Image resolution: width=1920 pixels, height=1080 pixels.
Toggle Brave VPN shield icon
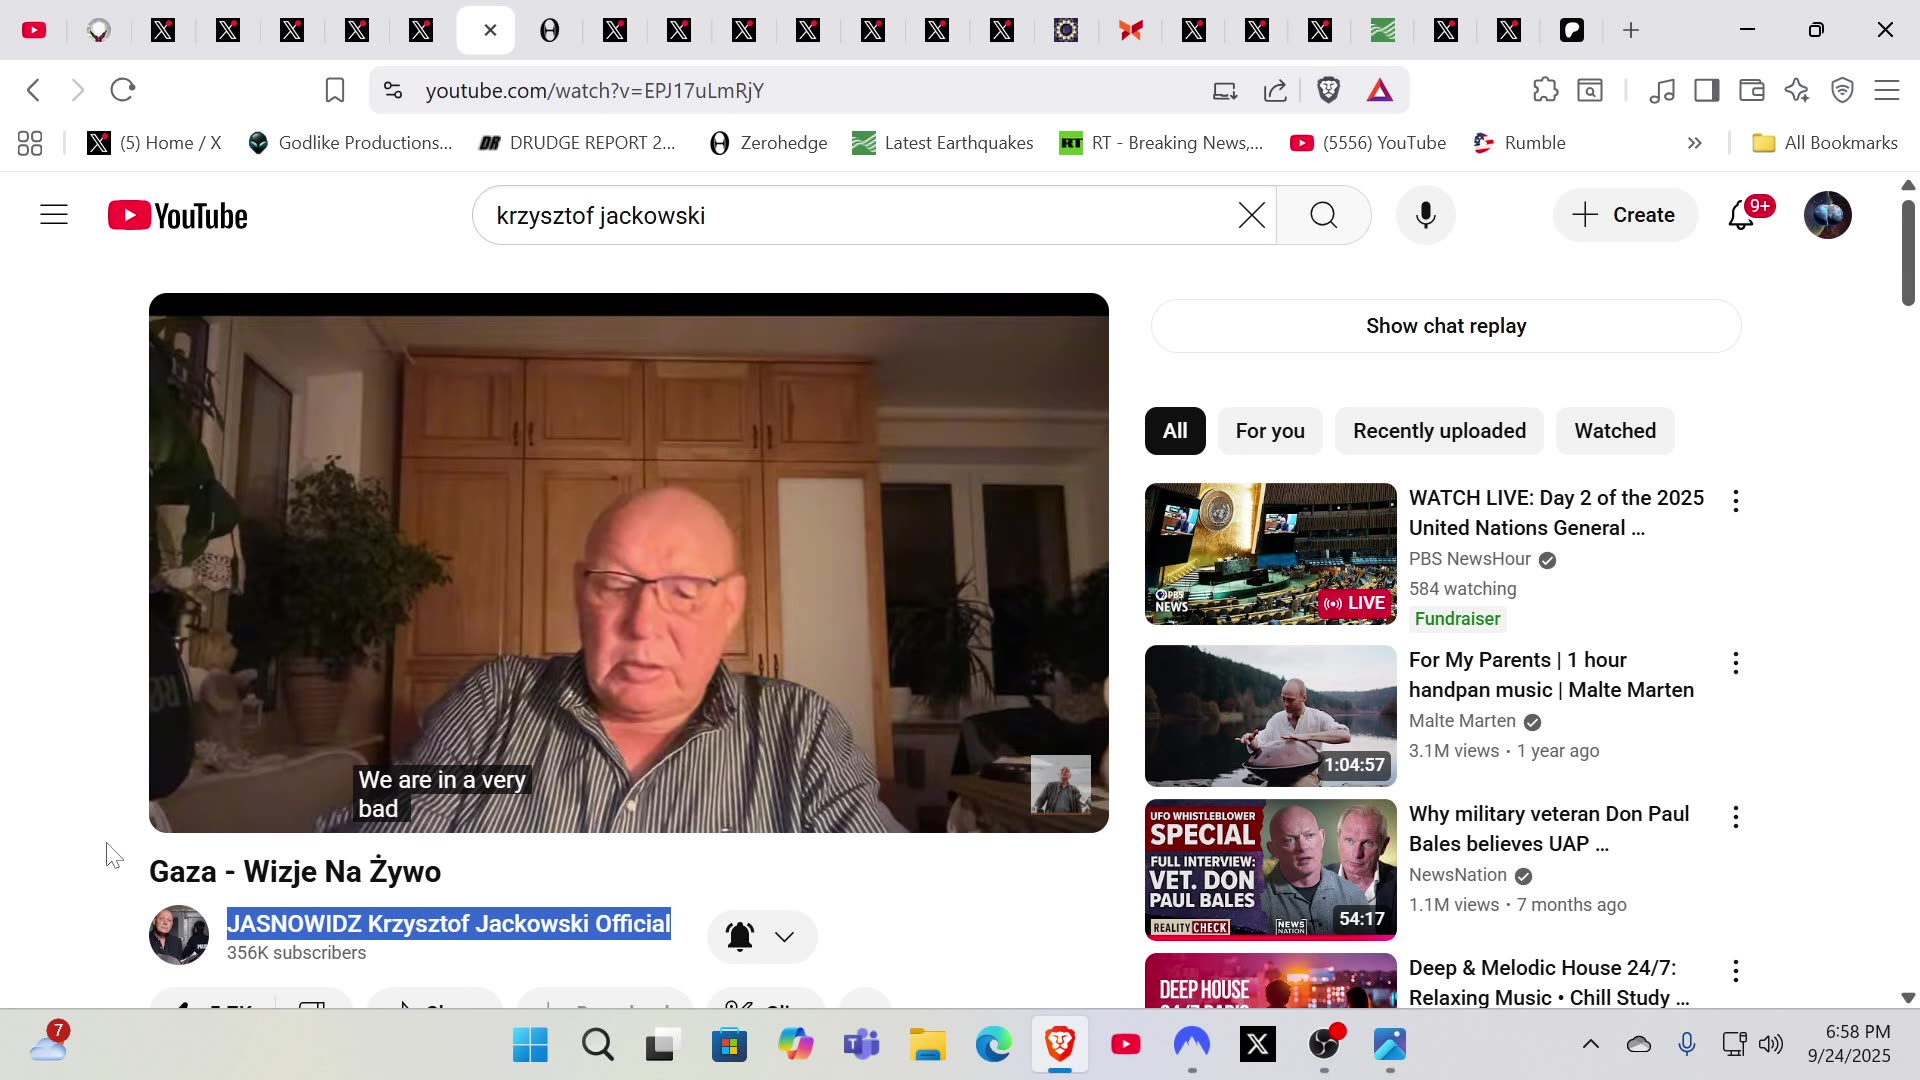1842,91
